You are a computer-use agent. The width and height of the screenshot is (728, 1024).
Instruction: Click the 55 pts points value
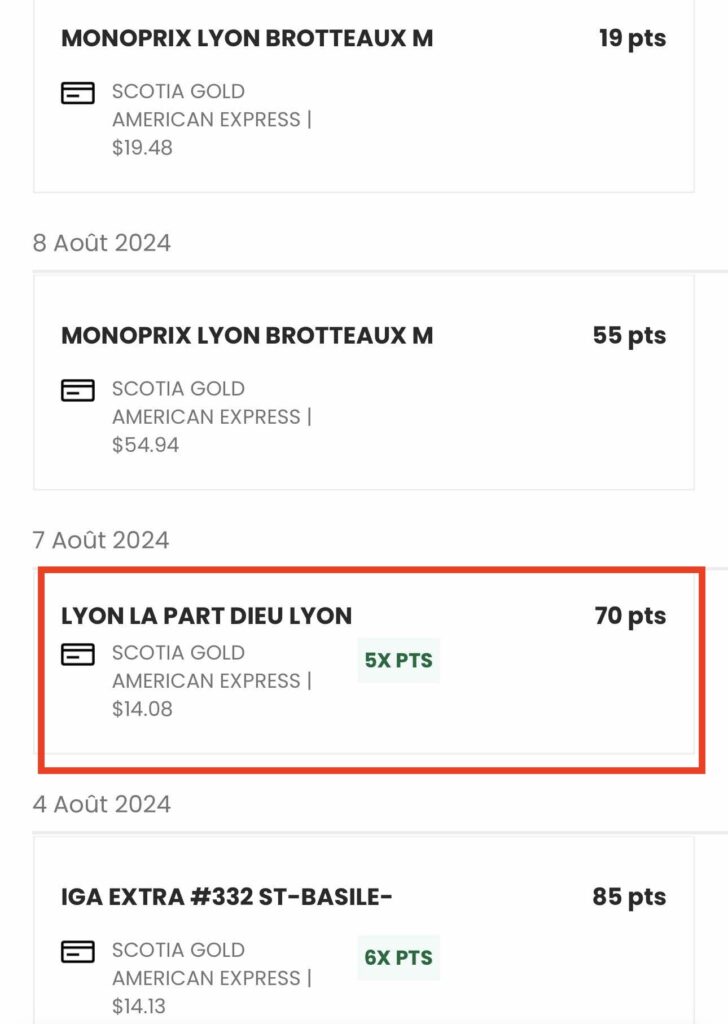coord(629,335)
